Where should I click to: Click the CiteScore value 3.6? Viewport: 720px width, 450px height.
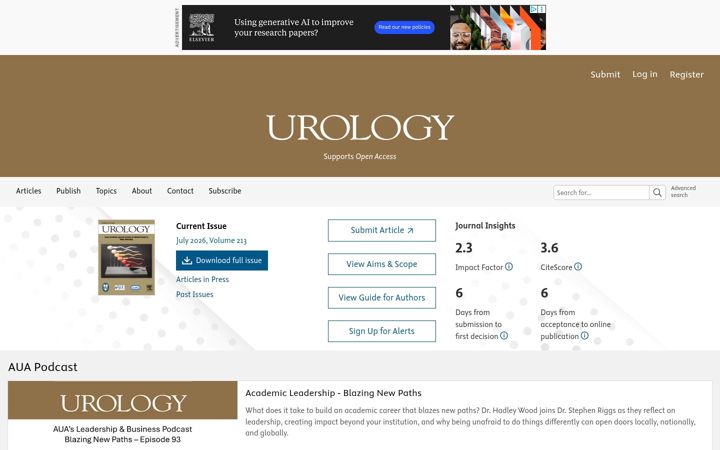pyautogui.click(x=549, y=248)
